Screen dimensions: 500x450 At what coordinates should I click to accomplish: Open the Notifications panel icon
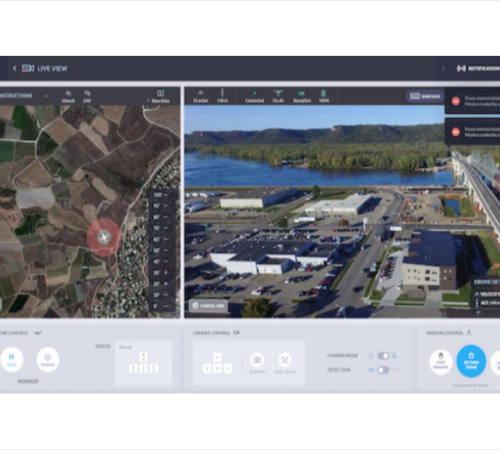(x=461, y=69)
